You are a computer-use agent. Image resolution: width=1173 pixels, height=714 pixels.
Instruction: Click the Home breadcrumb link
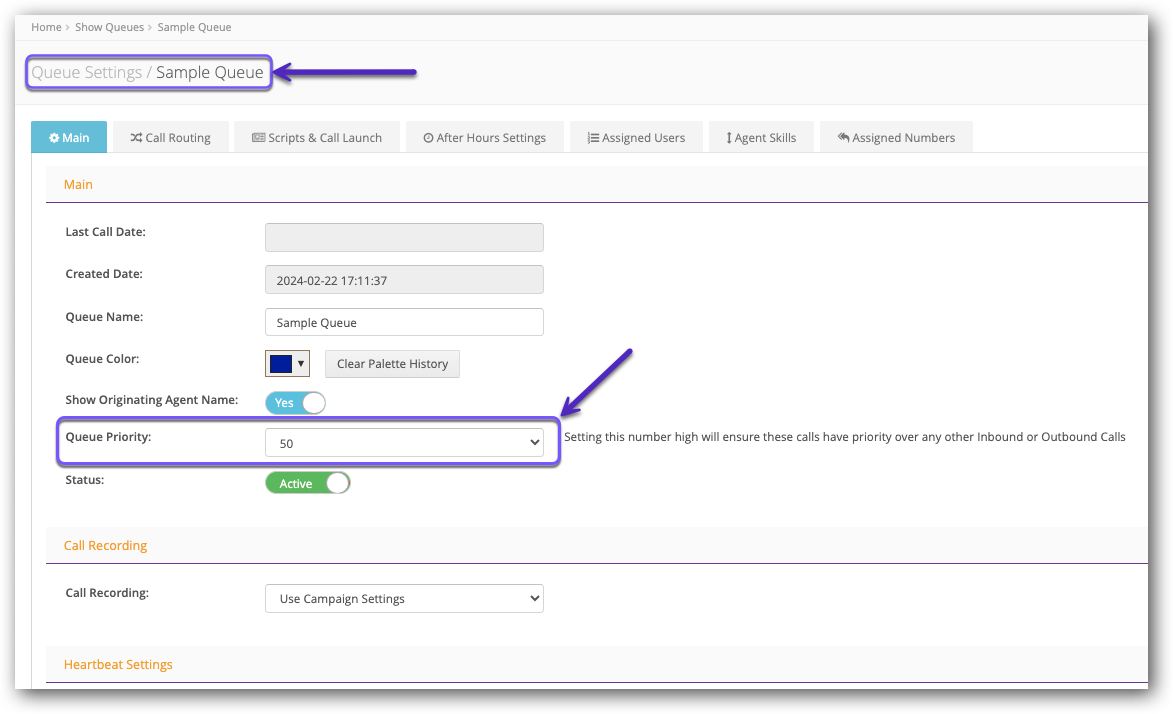(x=46, y=27)
